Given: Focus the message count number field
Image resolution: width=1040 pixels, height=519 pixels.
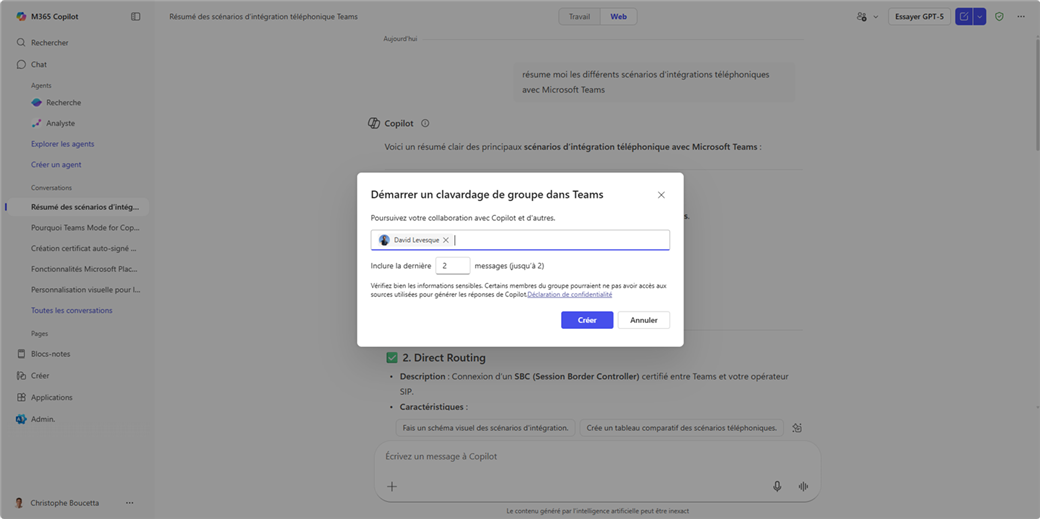Looking at the screenshot, I should 452,266.
